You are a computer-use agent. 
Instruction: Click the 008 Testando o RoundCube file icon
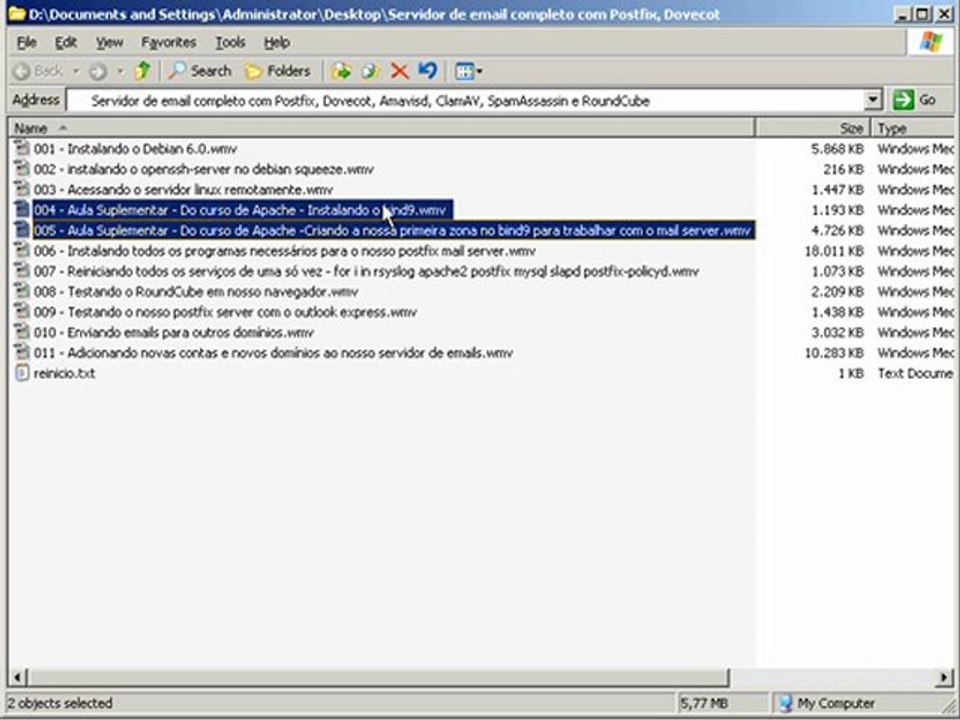(x=22, y=291)
